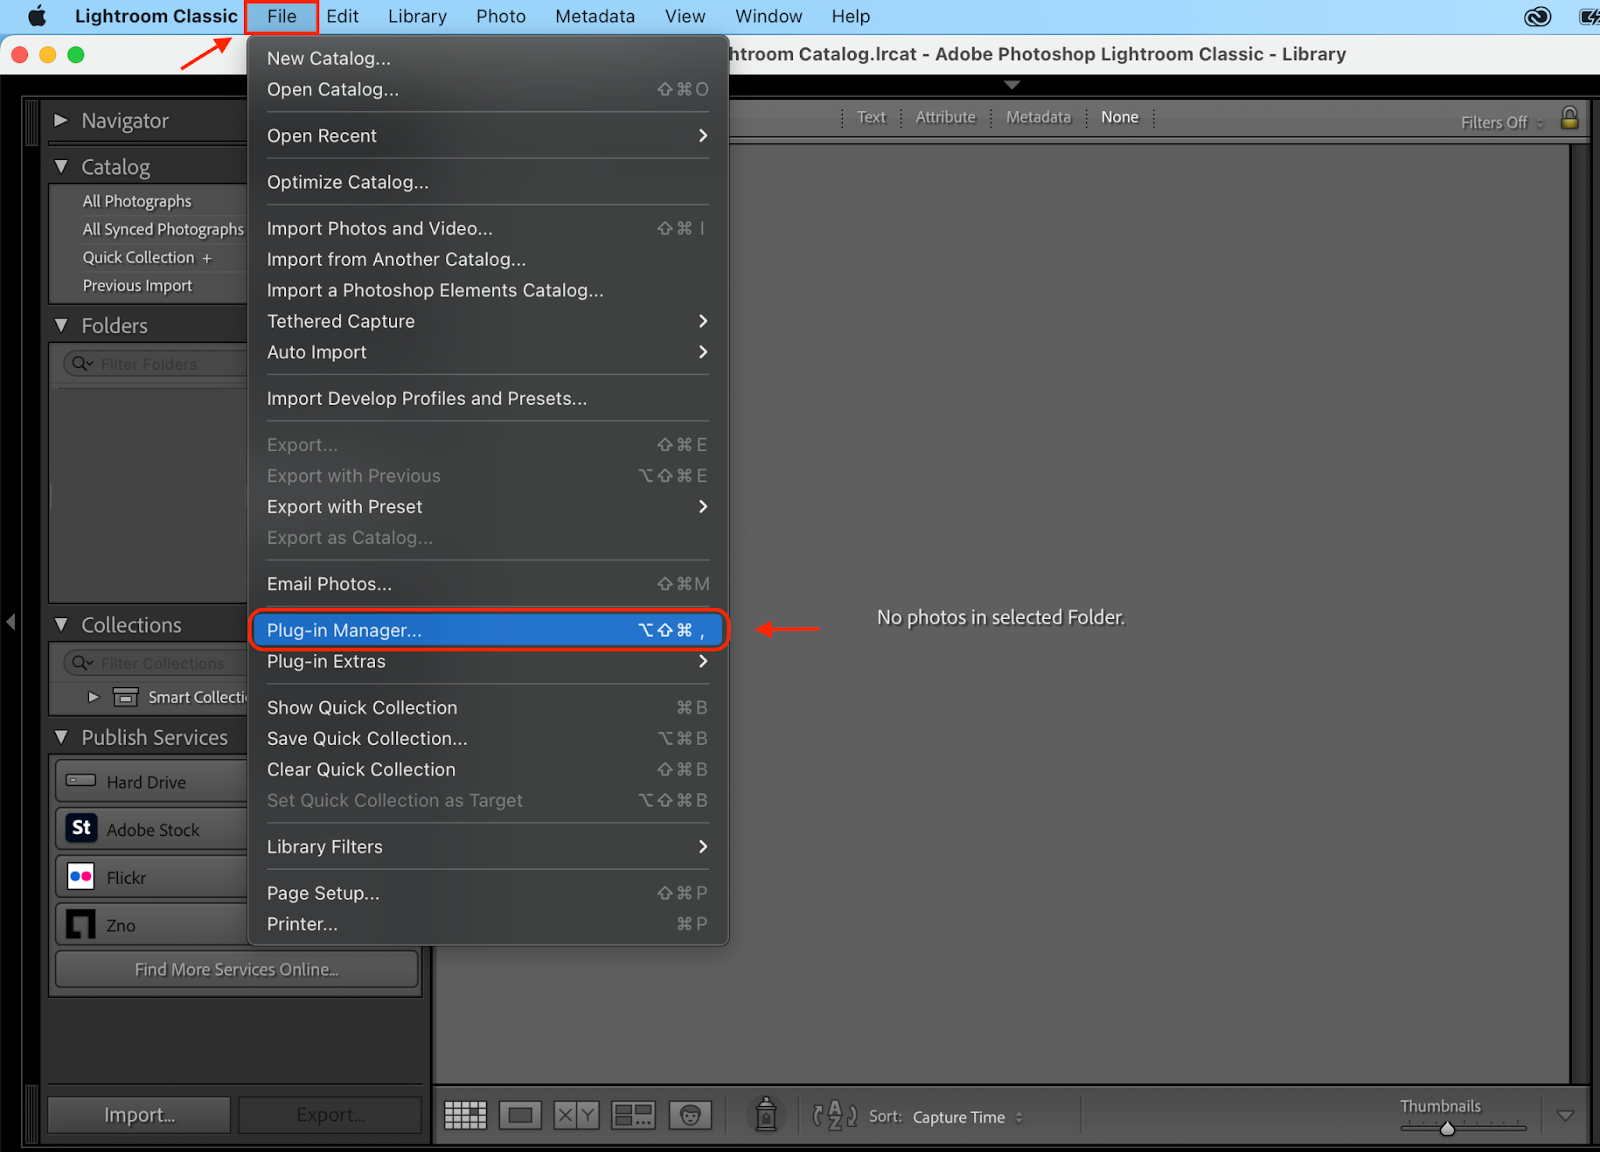The height and width of the screenshot is (1152, 1600).
Task: Select the Metadata filter tab
Action: coord(1038,117)
